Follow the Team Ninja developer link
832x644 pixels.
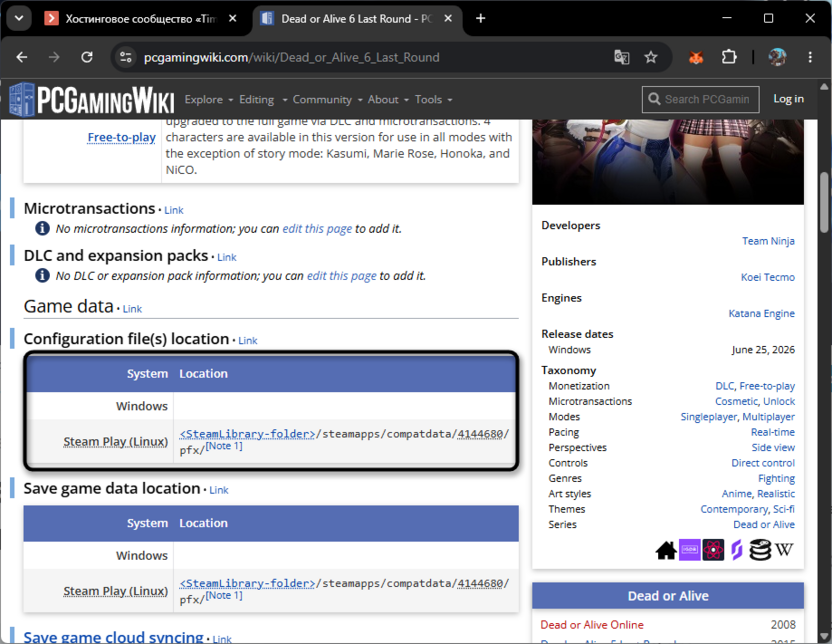coord(768,241)
